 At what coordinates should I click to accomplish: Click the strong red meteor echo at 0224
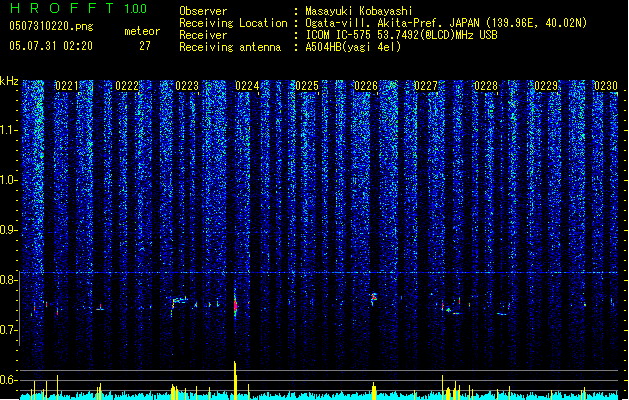[235, 306]
